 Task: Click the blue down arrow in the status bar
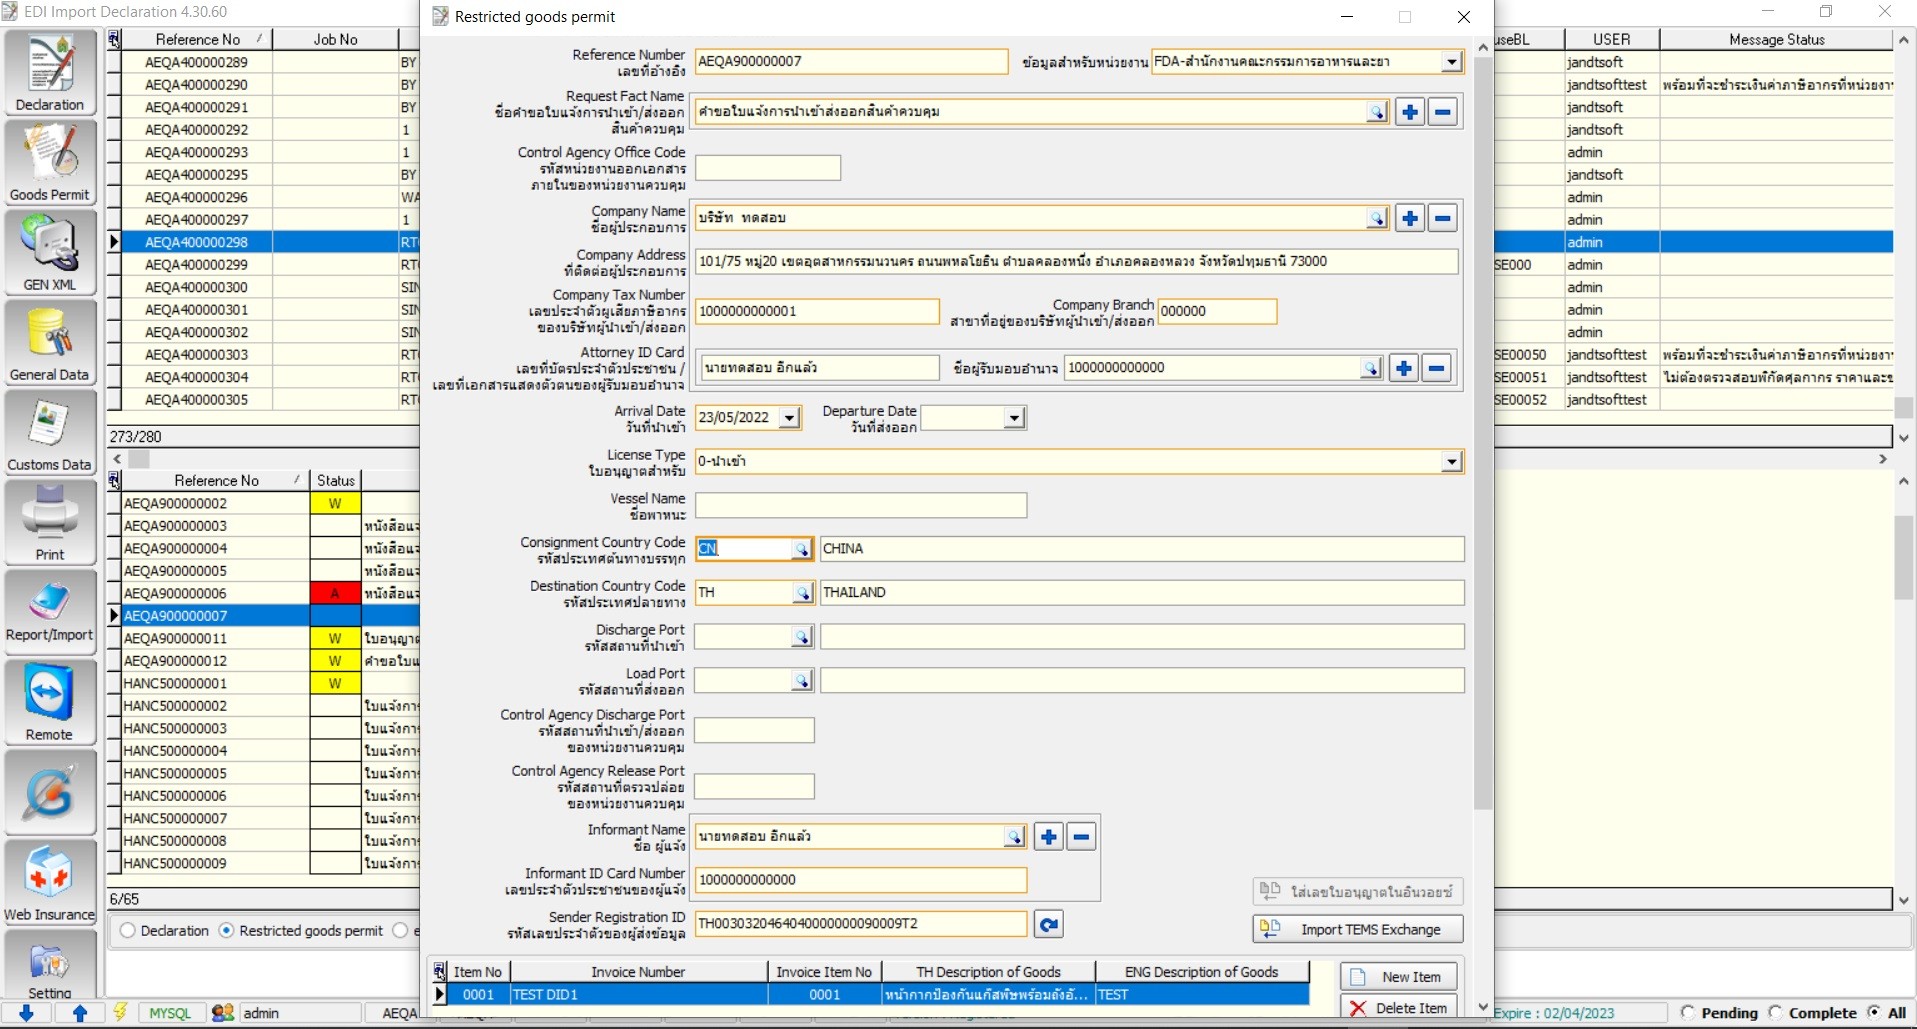pos(27,1013)
